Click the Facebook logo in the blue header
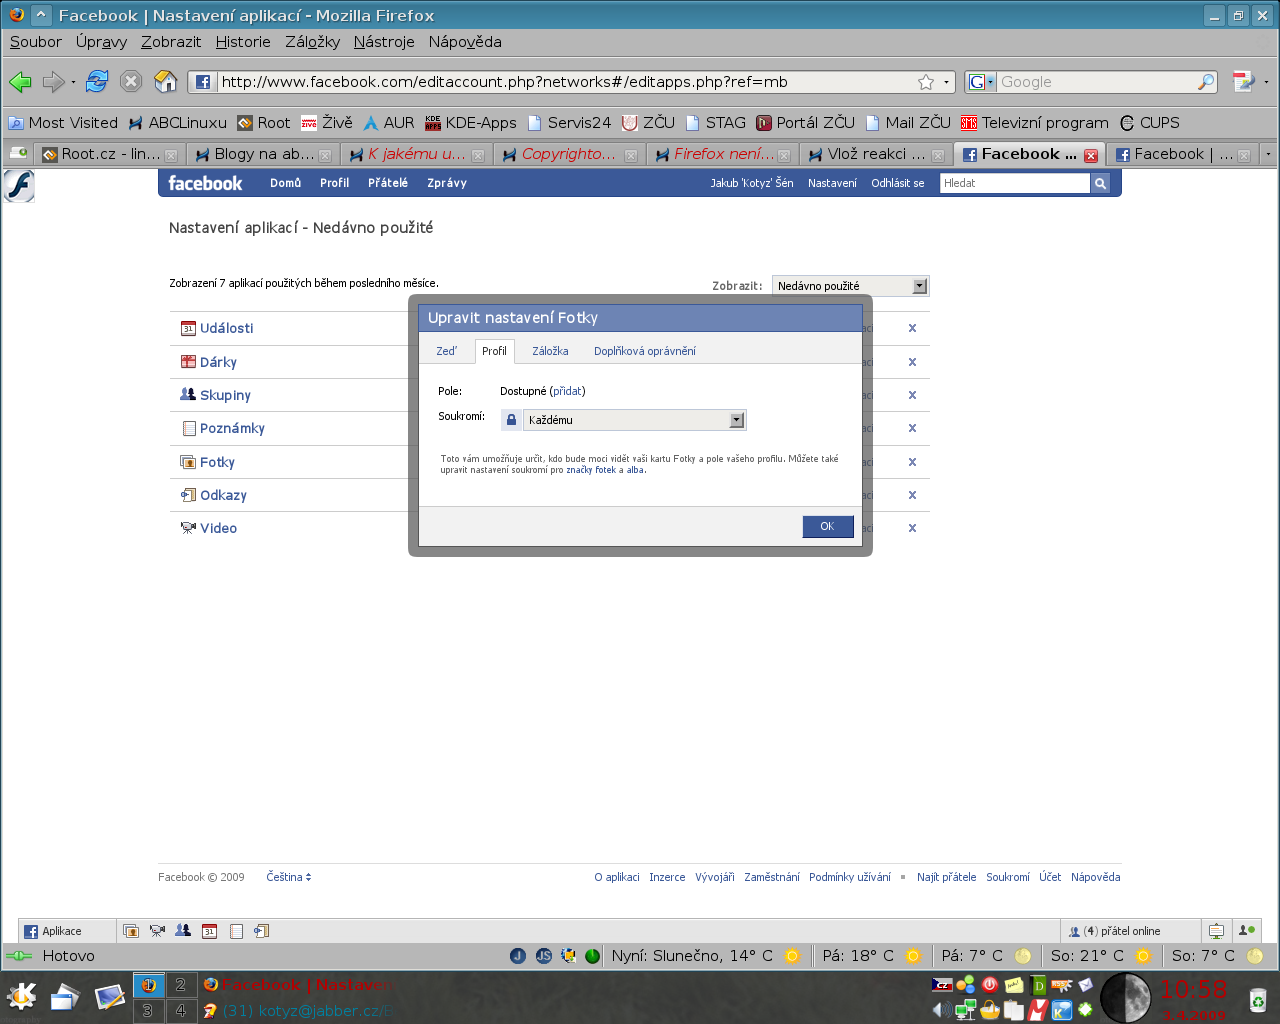Screen dimensions: 1280x1024 coord(205,183)
